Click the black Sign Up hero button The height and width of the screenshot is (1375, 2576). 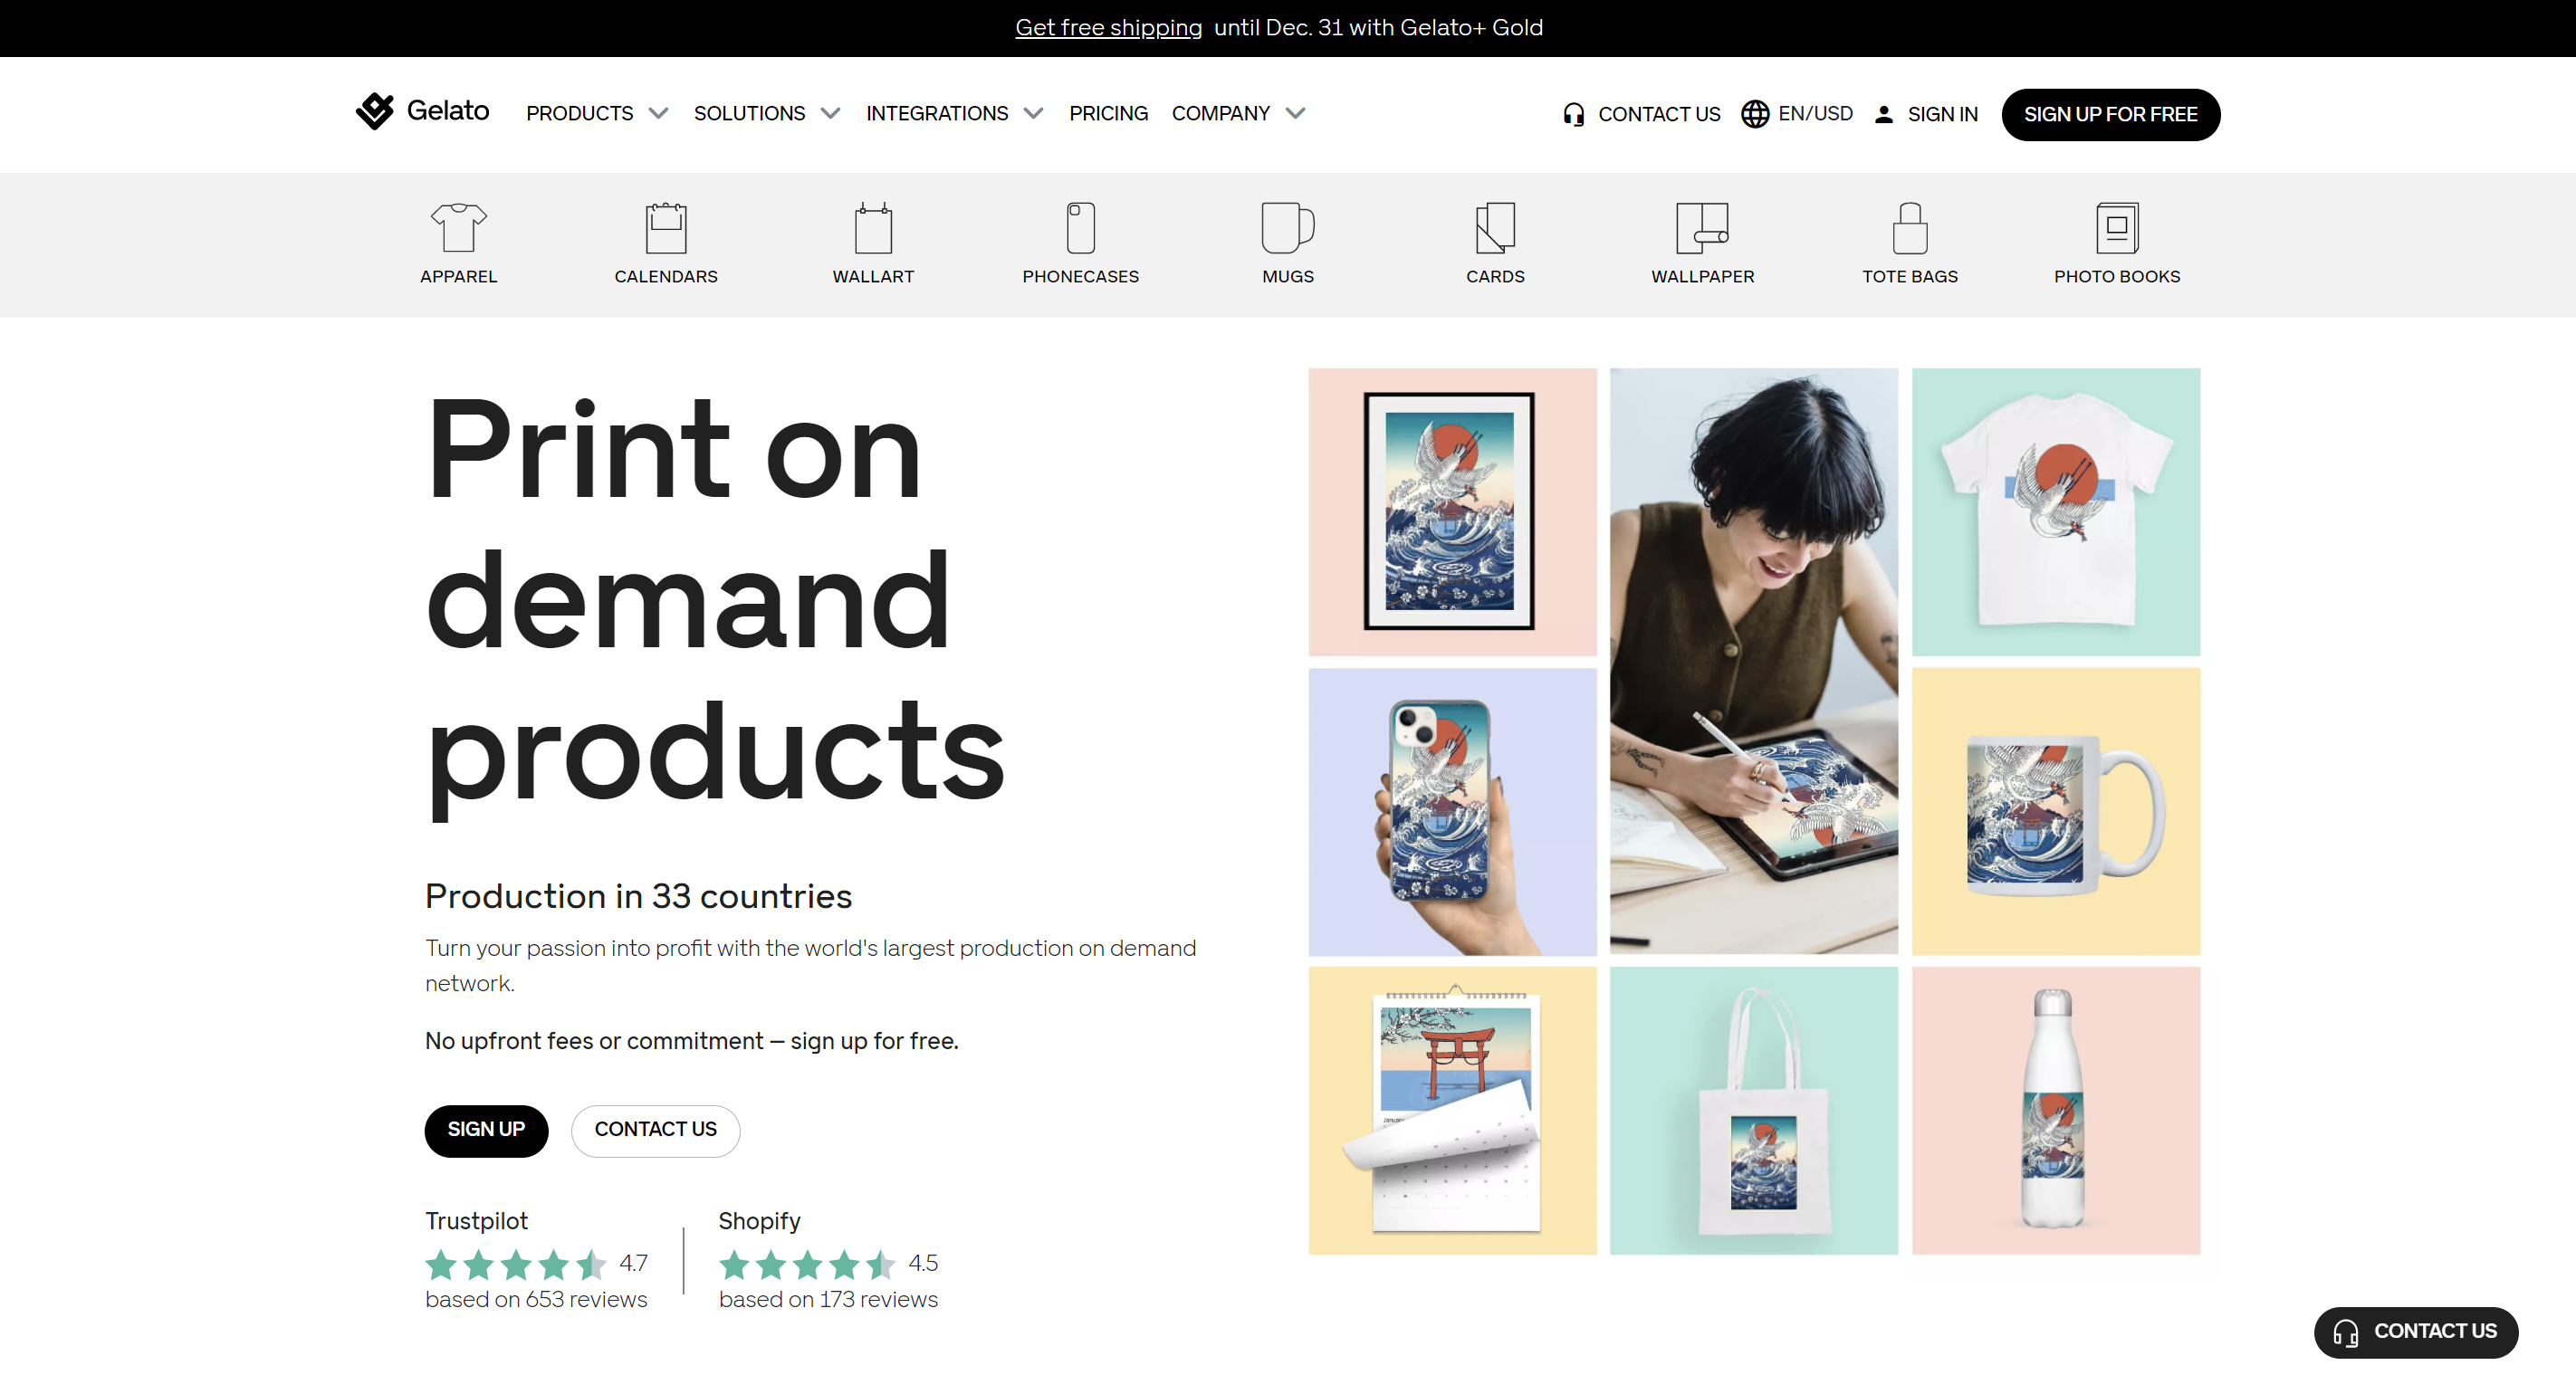click(x=486, y=1129)
